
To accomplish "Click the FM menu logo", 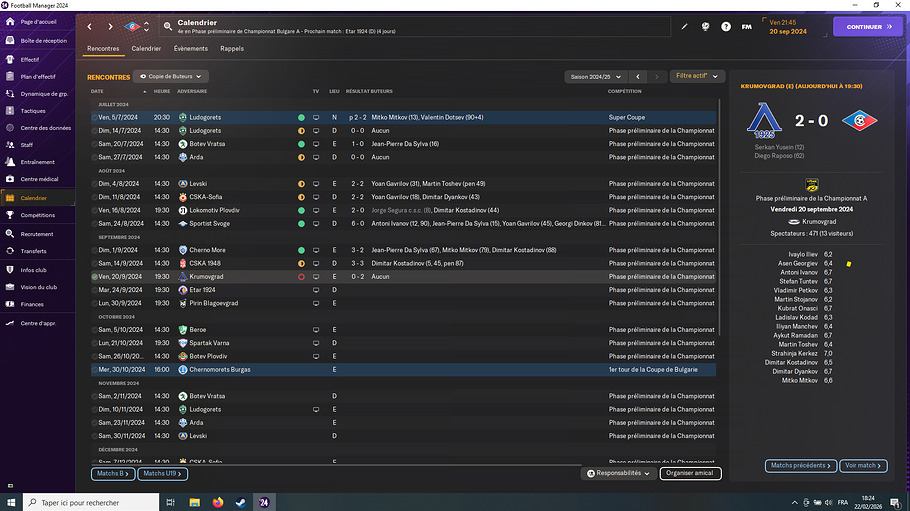I will tap(746, 26).
